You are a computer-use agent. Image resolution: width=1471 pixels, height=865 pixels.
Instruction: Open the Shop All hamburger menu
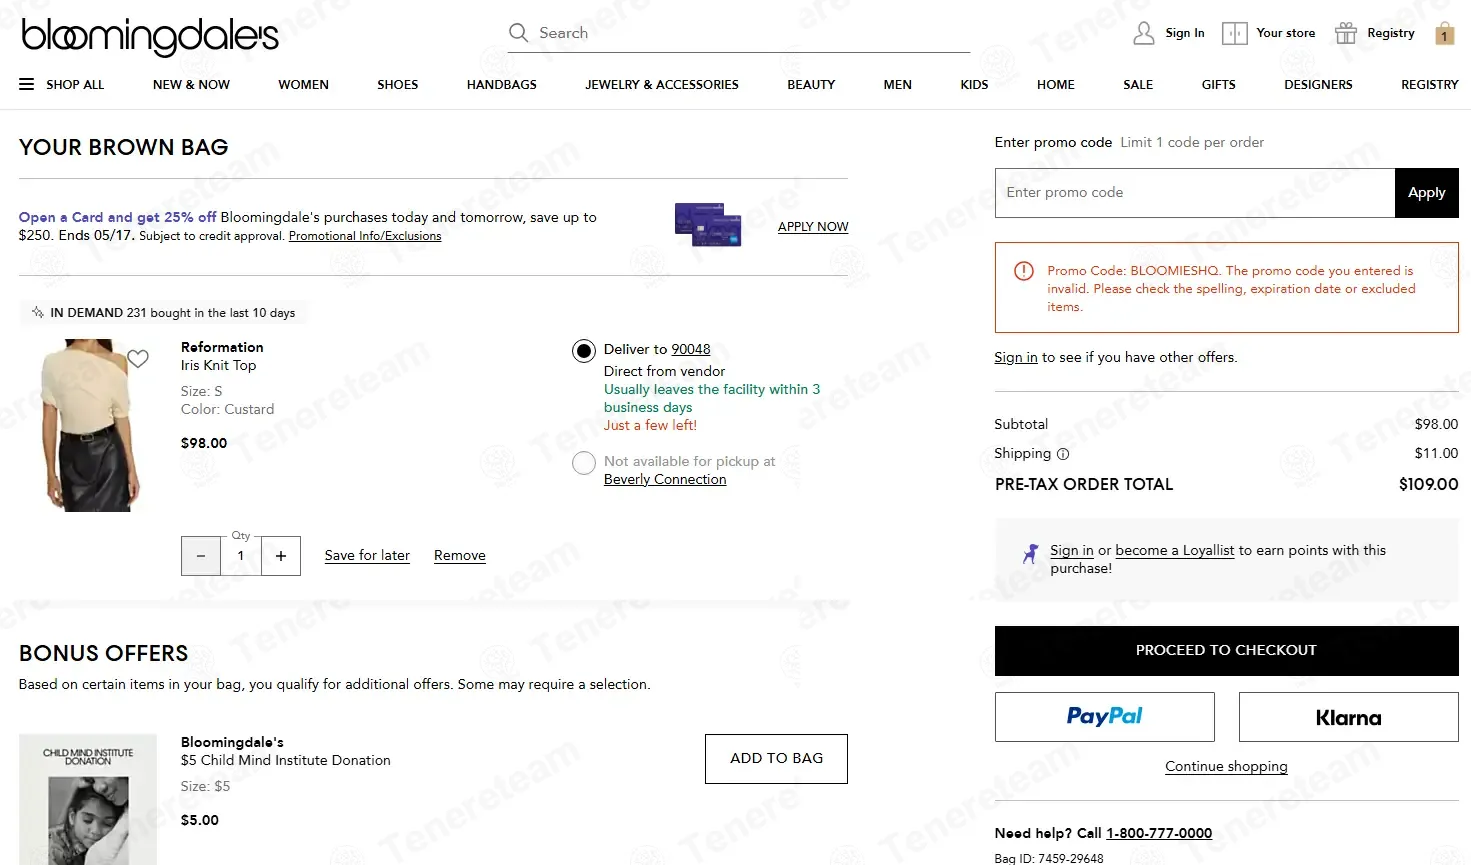pyautogui.click(x=27, y=84)
